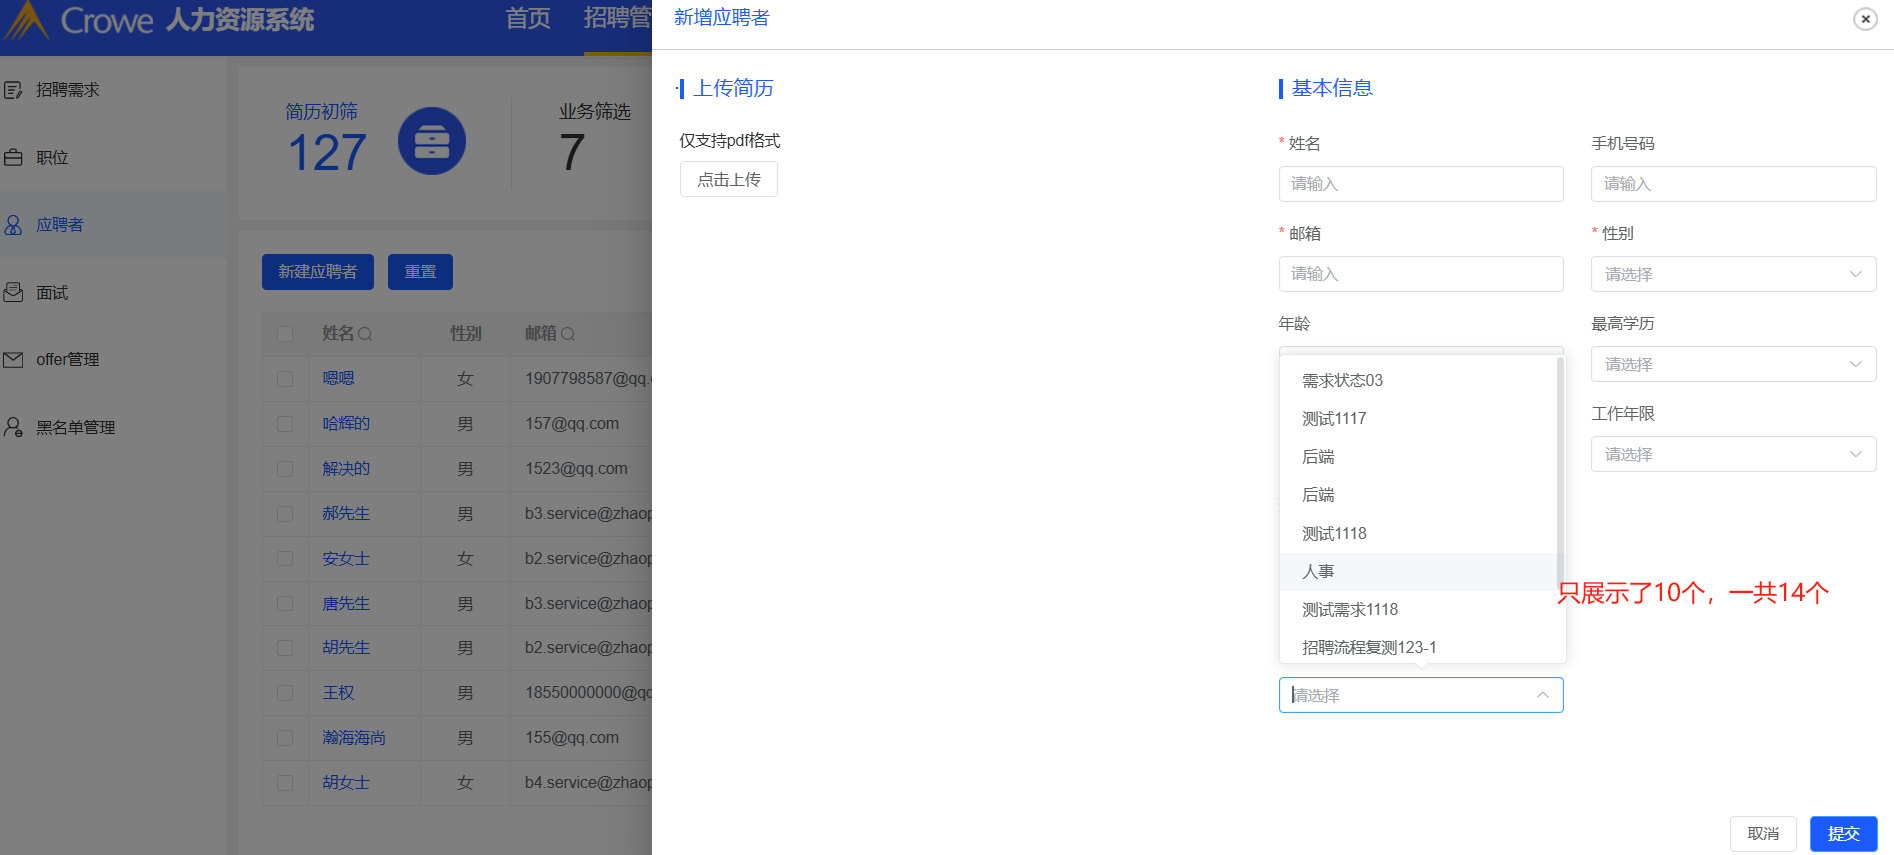Click the 性别 column header
1894x855 pixels.
465,334
